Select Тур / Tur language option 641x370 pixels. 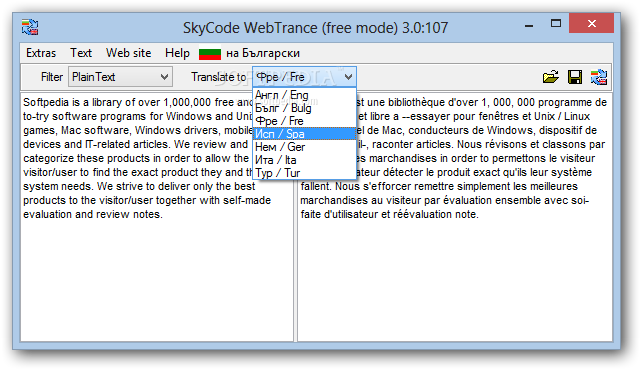pos(304,173)
